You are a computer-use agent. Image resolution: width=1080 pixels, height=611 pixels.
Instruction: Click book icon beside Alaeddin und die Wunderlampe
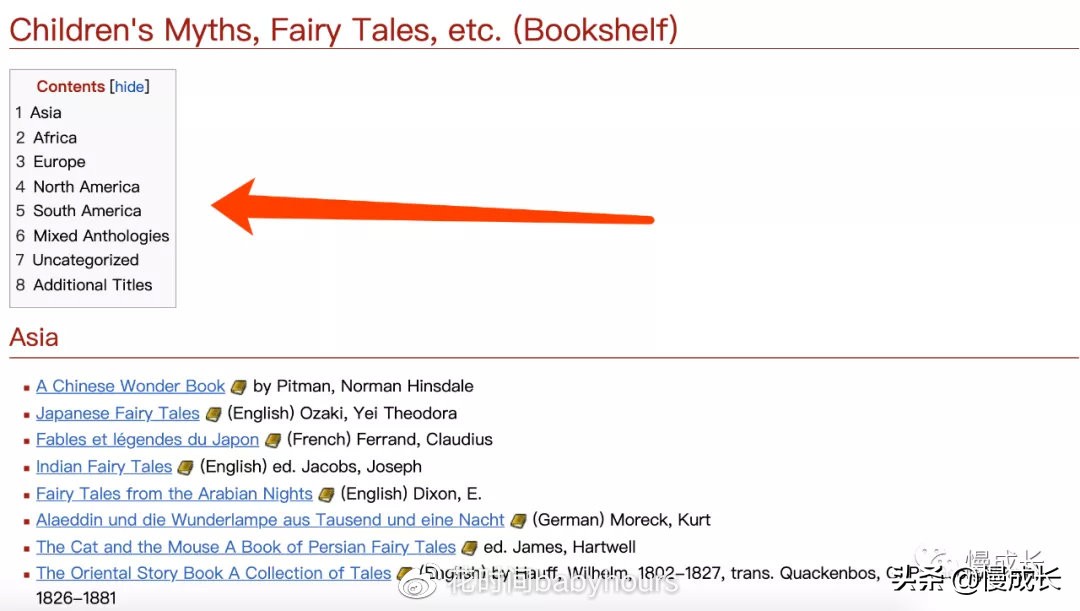click(x=517, y=521)
